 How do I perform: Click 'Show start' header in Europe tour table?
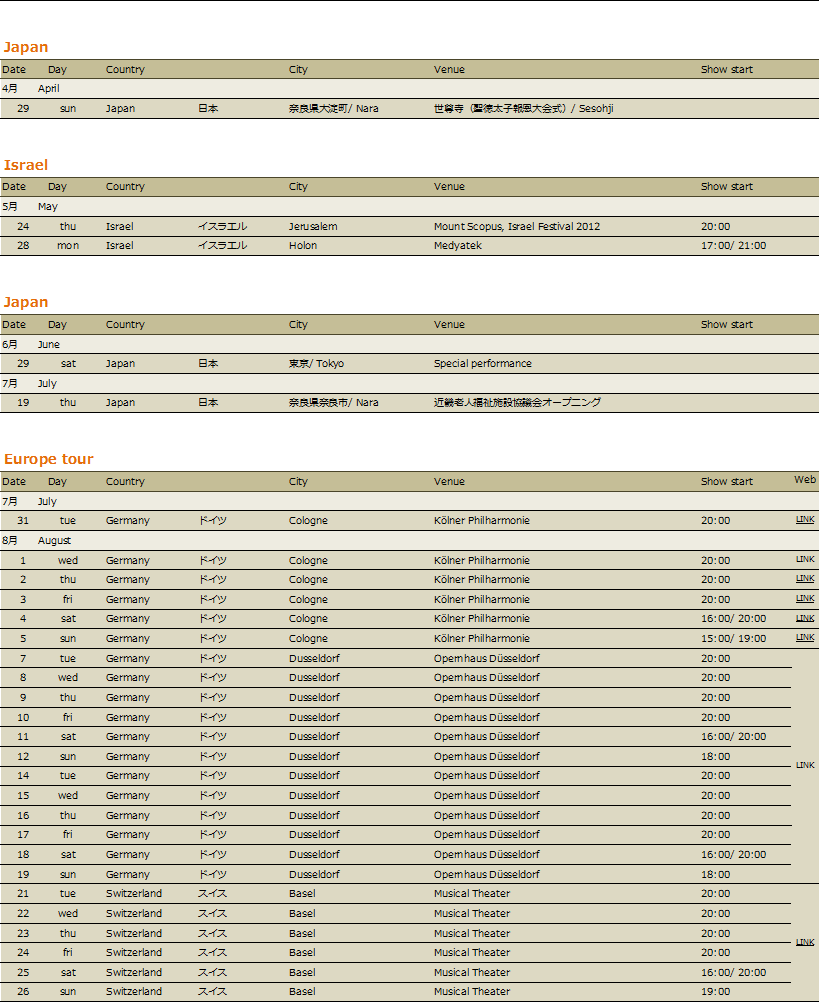tap(727, 482)
